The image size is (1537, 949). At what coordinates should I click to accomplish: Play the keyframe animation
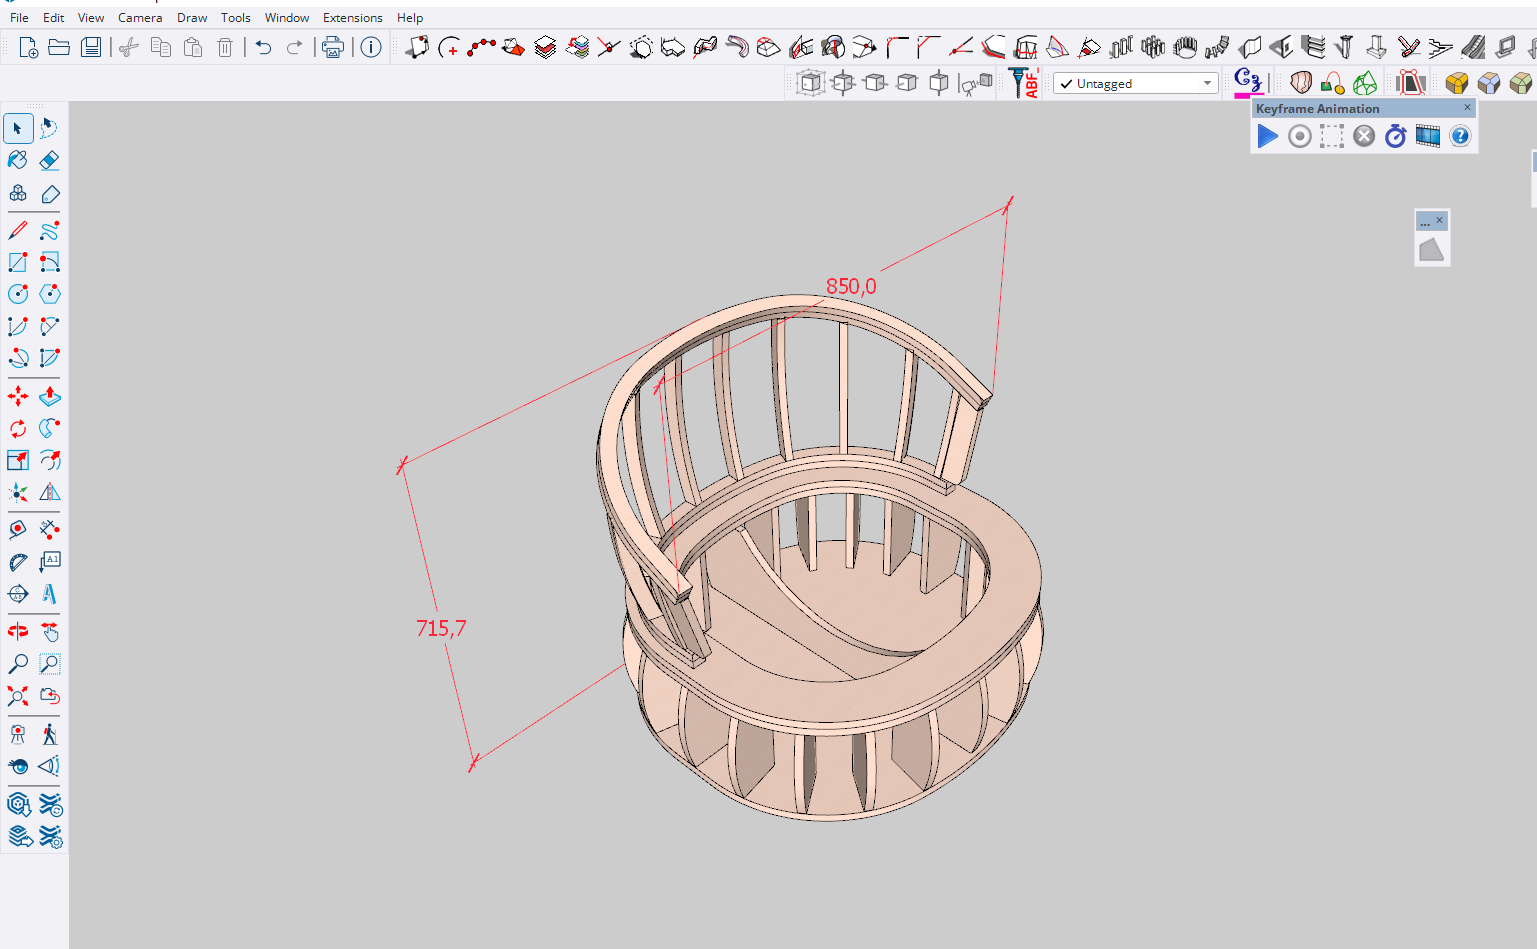tap(1267, 136)
